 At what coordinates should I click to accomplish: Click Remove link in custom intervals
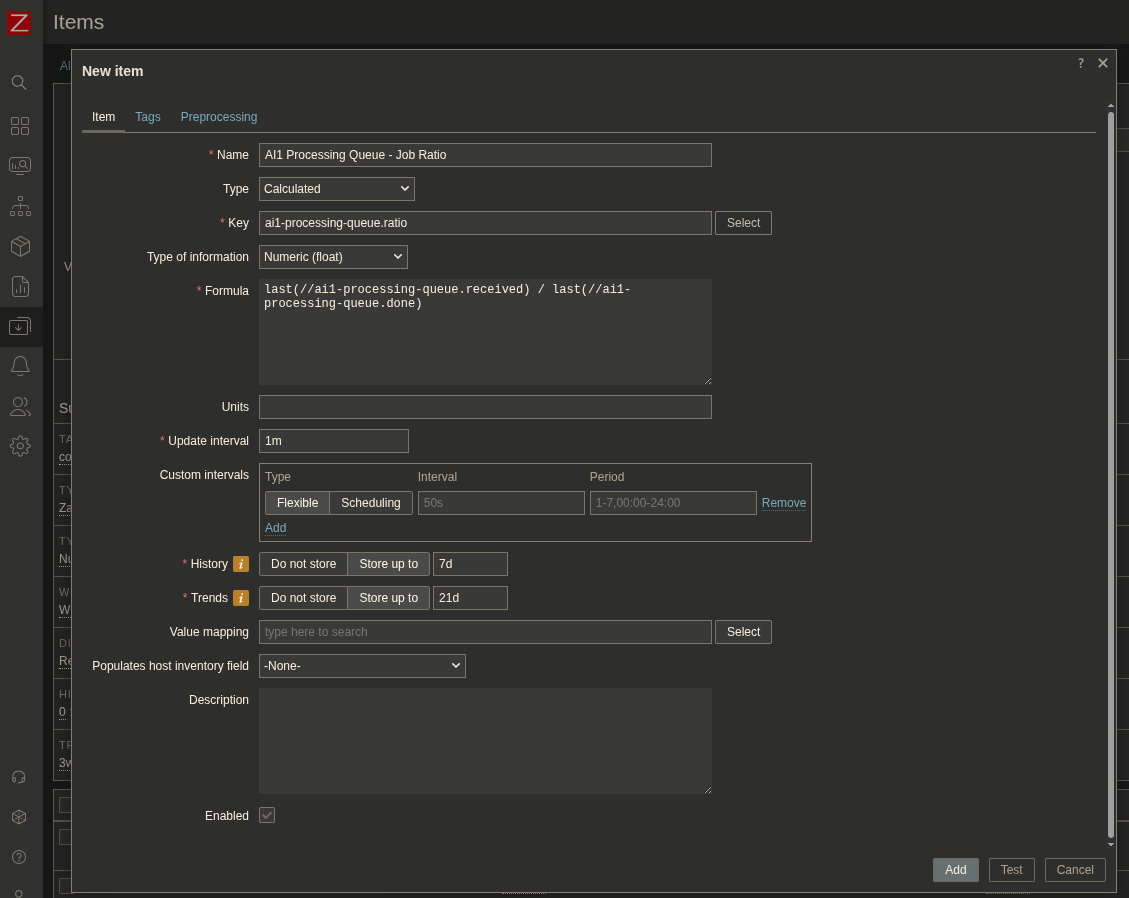[783, 503]
